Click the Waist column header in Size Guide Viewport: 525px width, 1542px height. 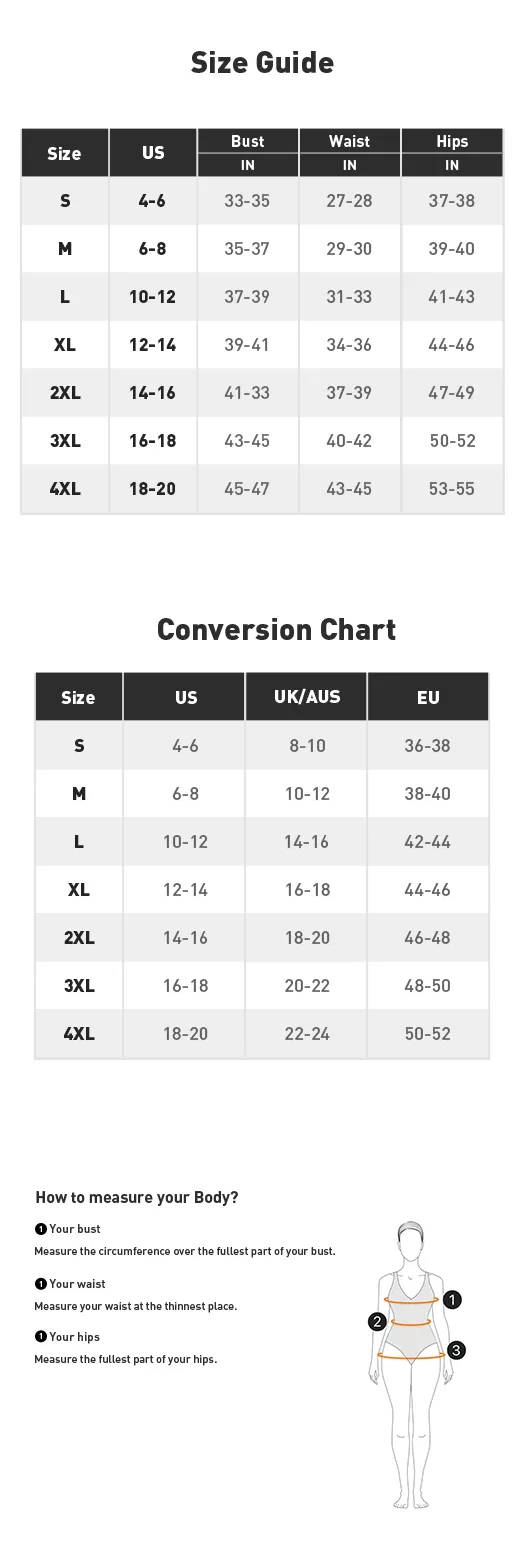(350, 141)
